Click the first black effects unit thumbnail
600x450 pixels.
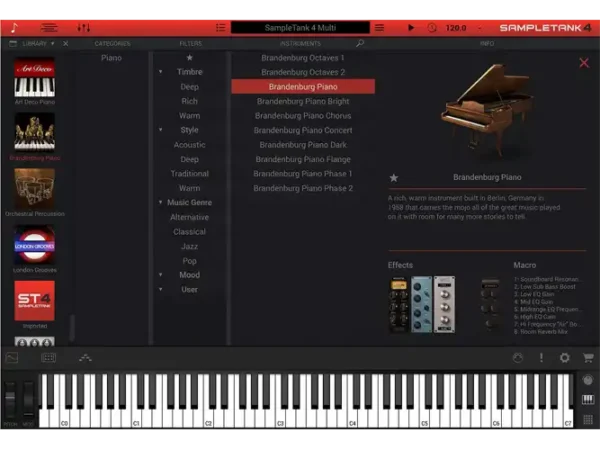(x=398, y=304)
